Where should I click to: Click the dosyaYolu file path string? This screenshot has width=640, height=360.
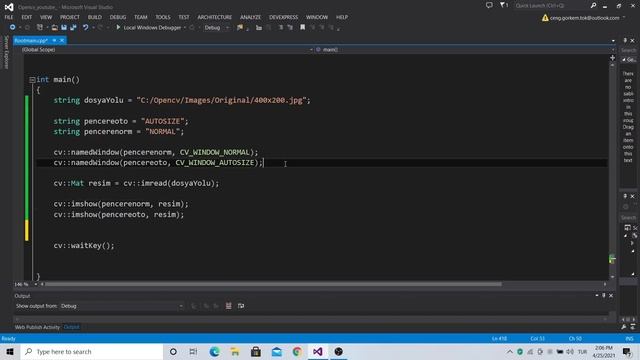[221, 100]
